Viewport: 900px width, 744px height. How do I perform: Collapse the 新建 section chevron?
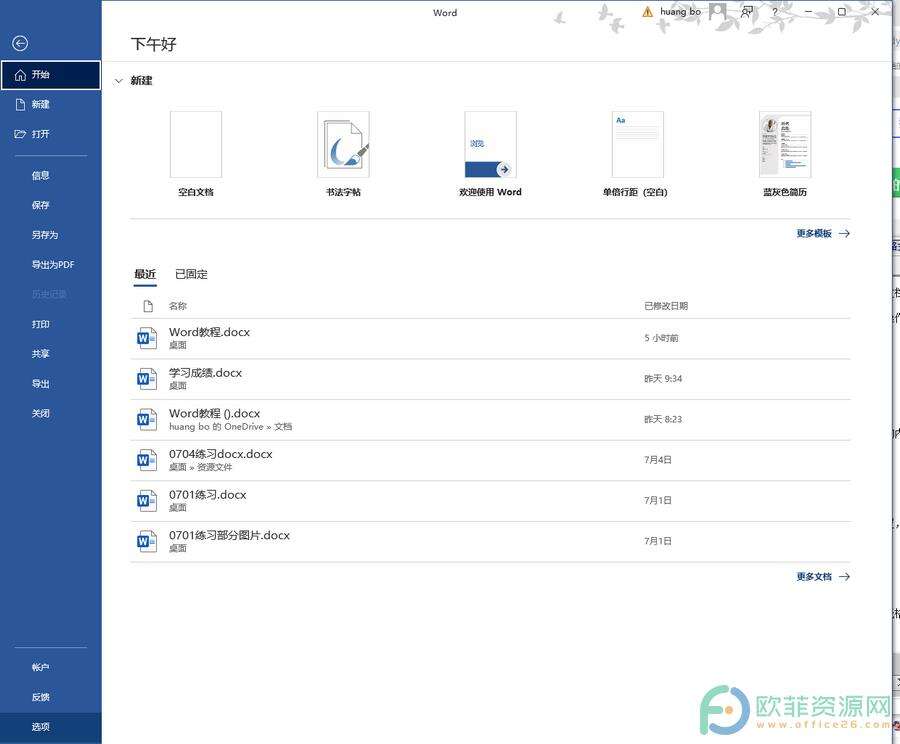tap(118, 81)
